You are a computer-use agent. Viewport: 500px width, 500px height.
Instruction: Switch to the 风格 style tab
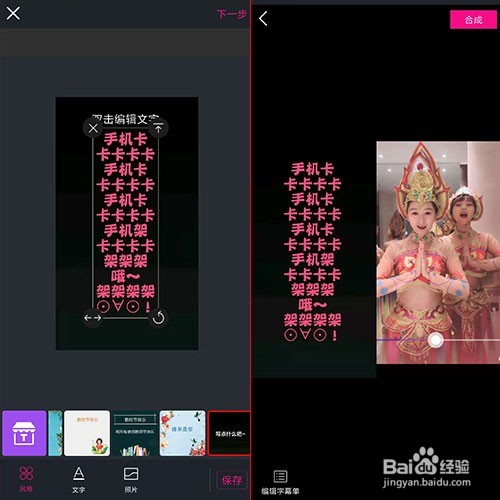(x=26, y=479)
